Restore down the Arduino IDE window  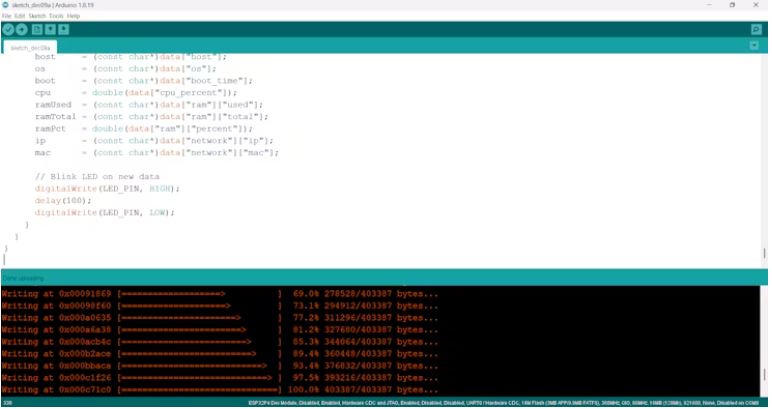coord(732,5)
